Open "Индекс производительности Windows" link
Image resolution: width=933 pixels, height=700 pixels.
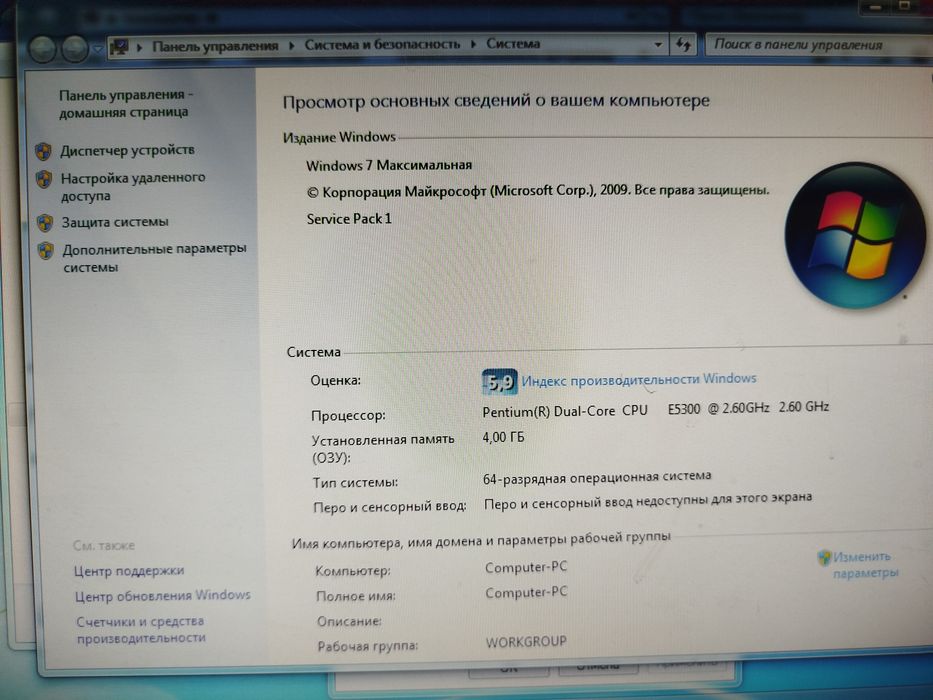tap(639, 379)
